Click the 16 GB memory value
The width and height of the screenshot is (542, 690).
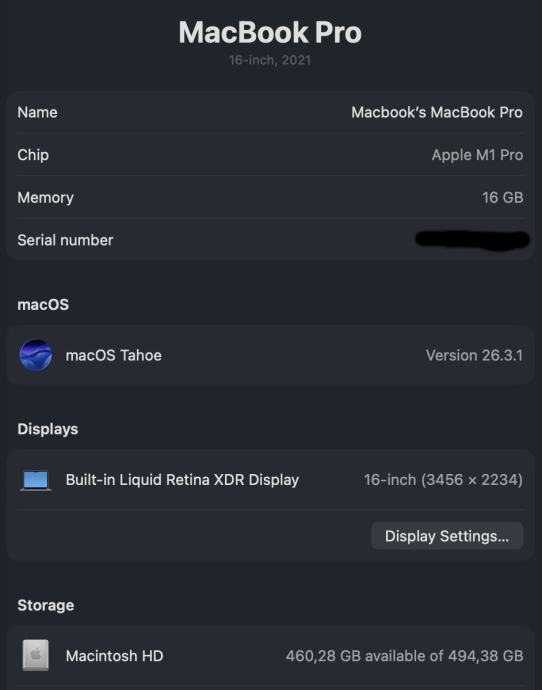click(x=502, y=198)
